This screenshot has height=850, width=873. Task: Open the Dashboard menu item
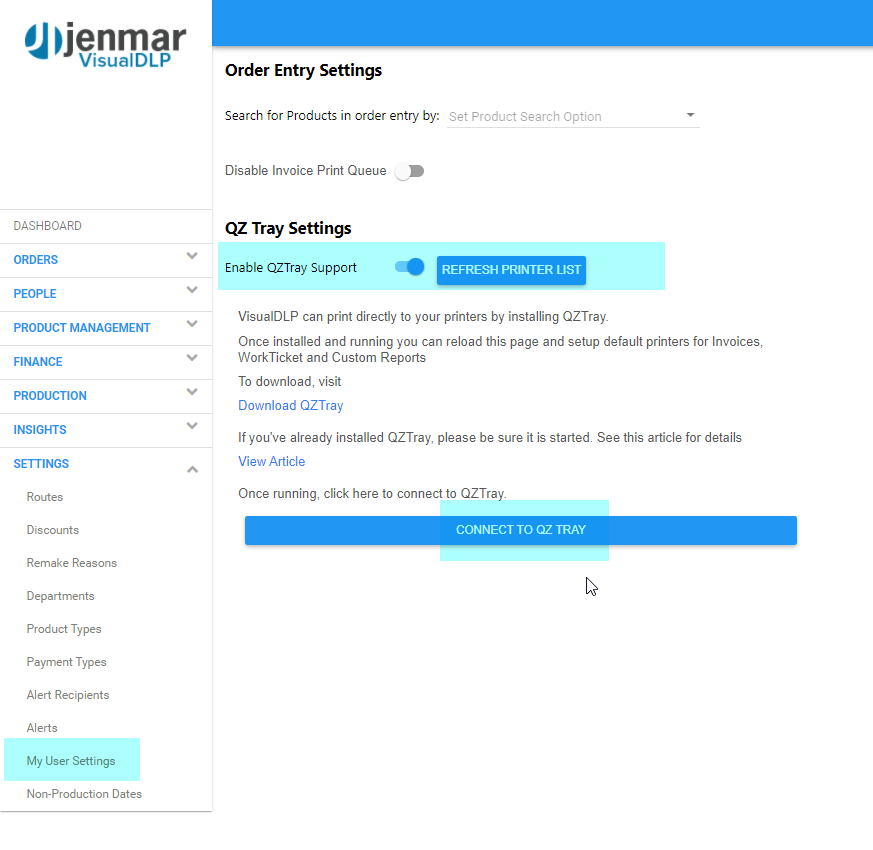47,226
